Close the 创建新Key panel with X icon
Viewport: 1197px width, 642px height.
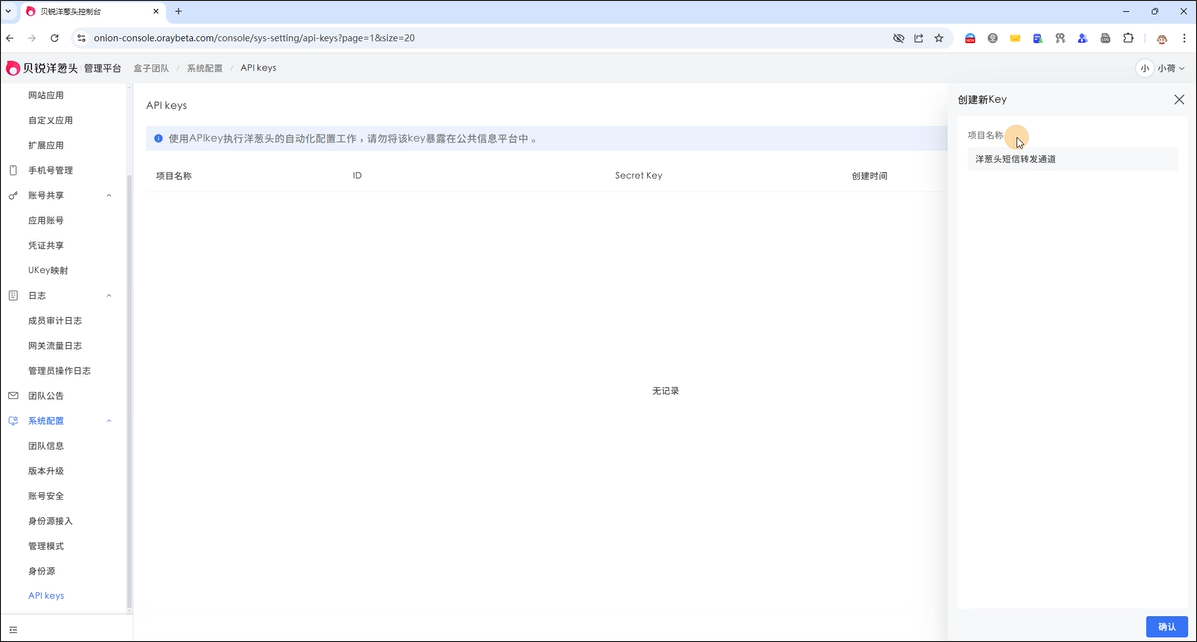[x=1179, y=100]
